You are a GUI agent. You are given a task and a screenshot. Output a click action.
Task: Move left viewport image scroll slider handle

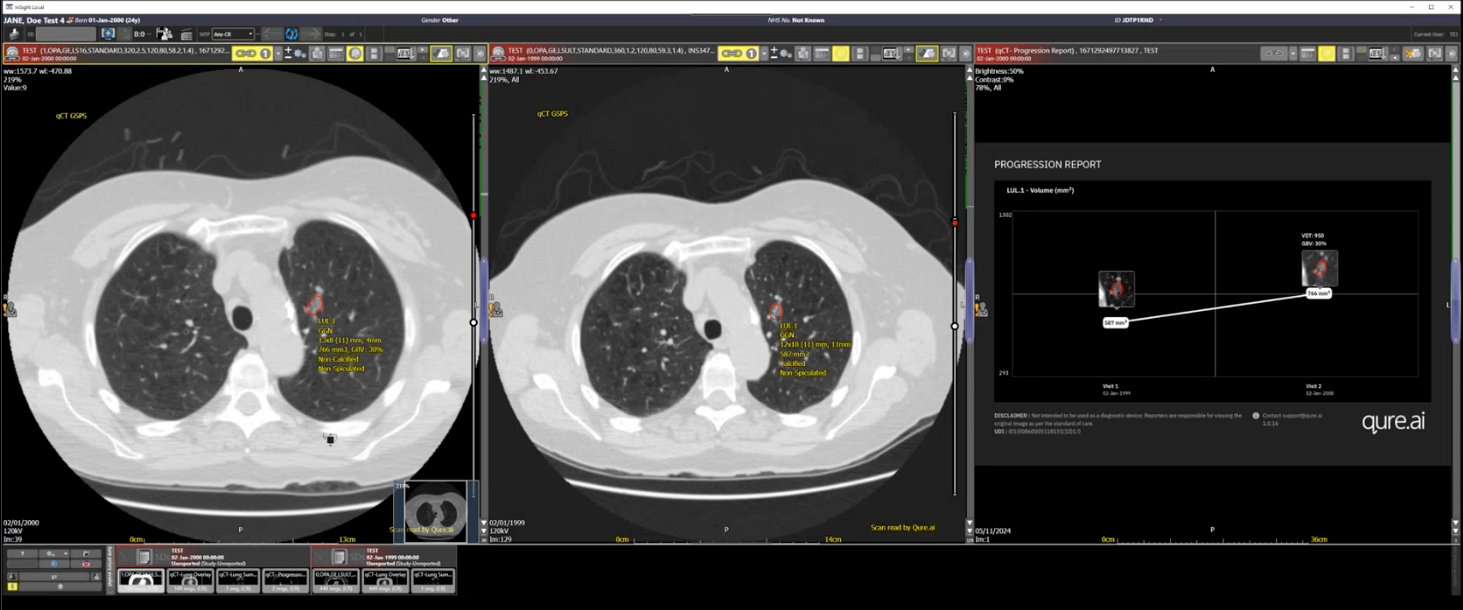point(474,322)
